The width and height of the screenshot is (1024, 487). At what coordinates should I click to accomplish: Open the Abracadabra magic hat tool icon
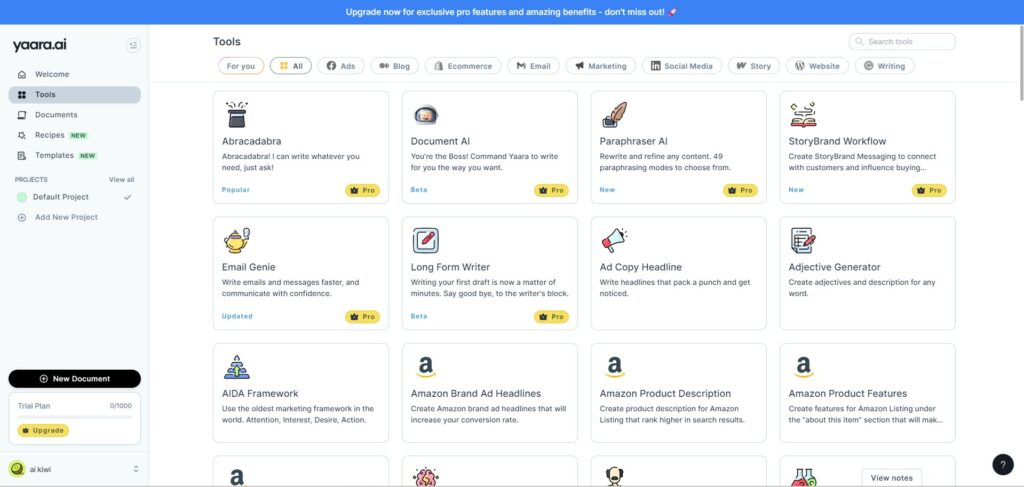point(236,114)
